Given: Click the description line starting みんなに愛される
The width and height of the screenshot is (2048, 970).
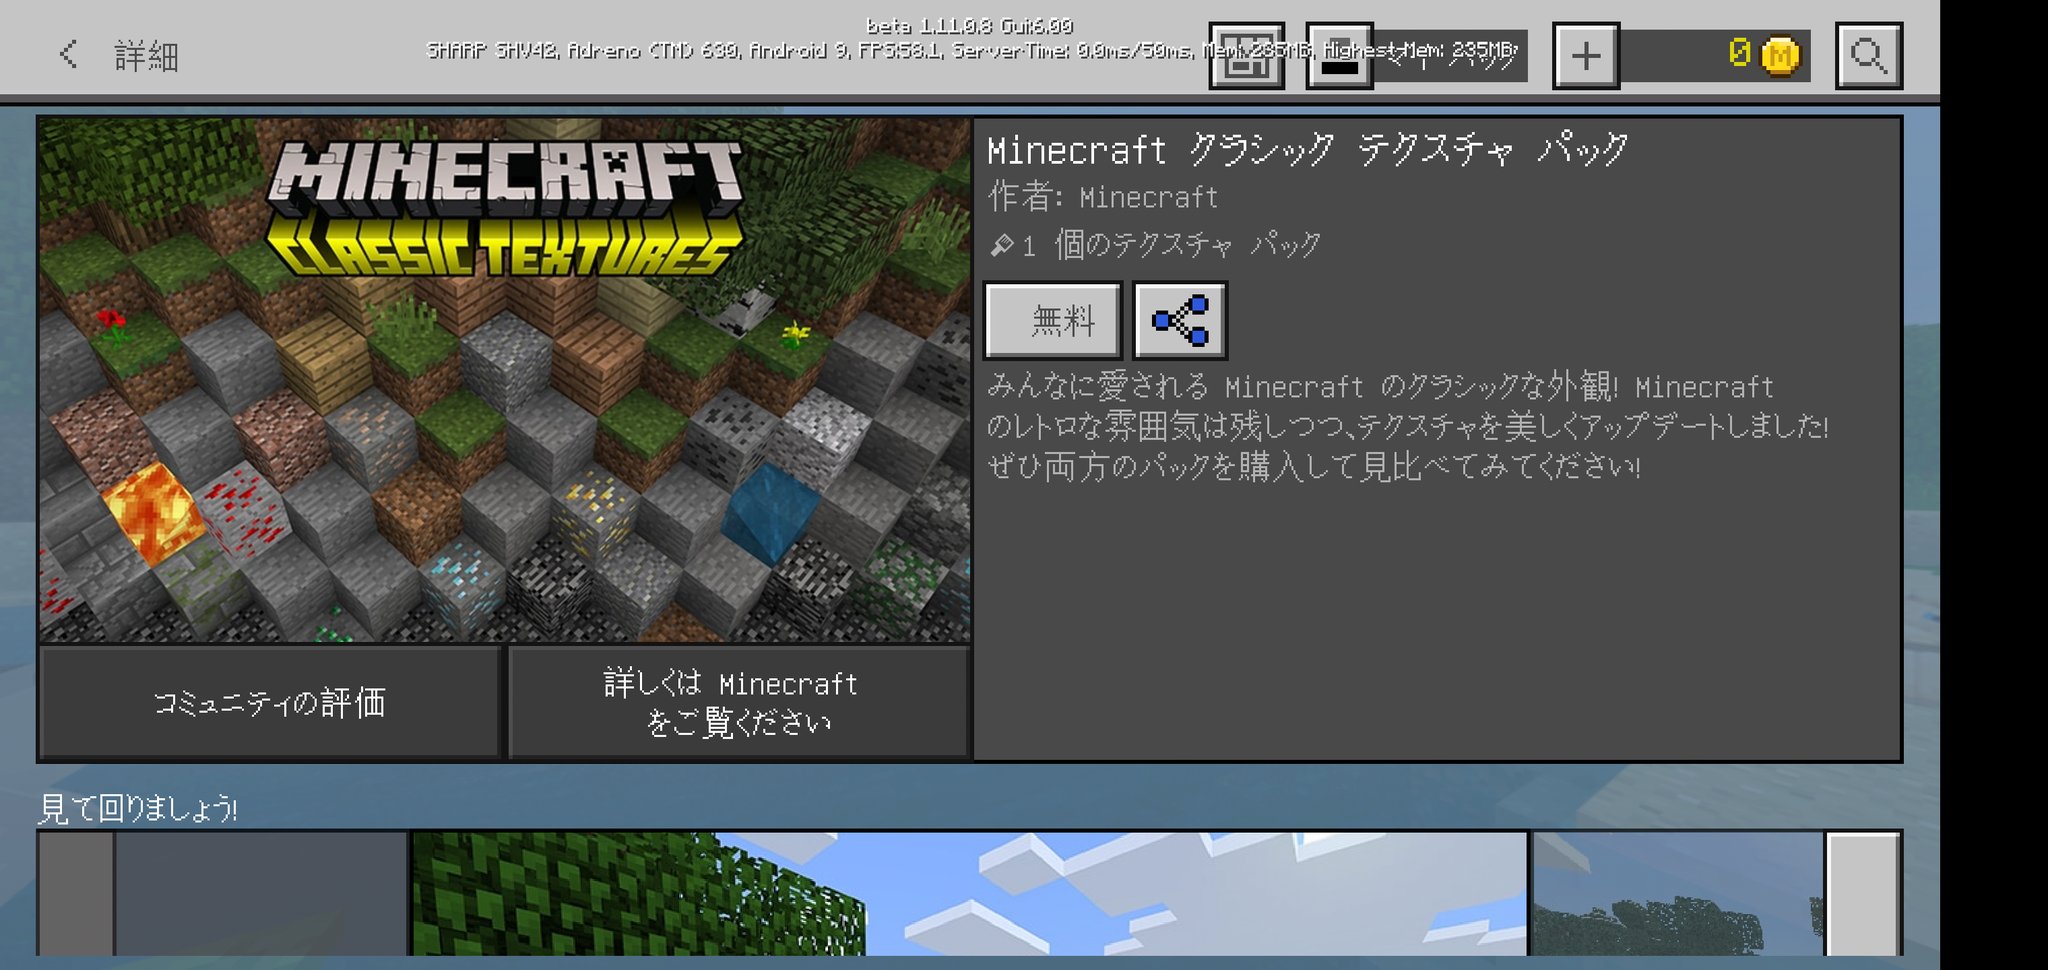Looking at the screenshot, I should point(1380,386).
